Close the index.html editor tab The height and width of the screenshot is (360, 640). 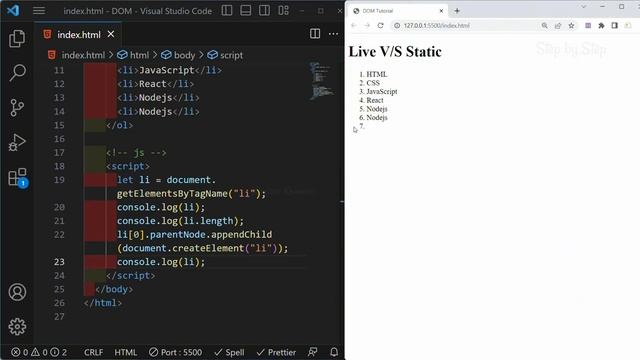click(x=111, y=34)
